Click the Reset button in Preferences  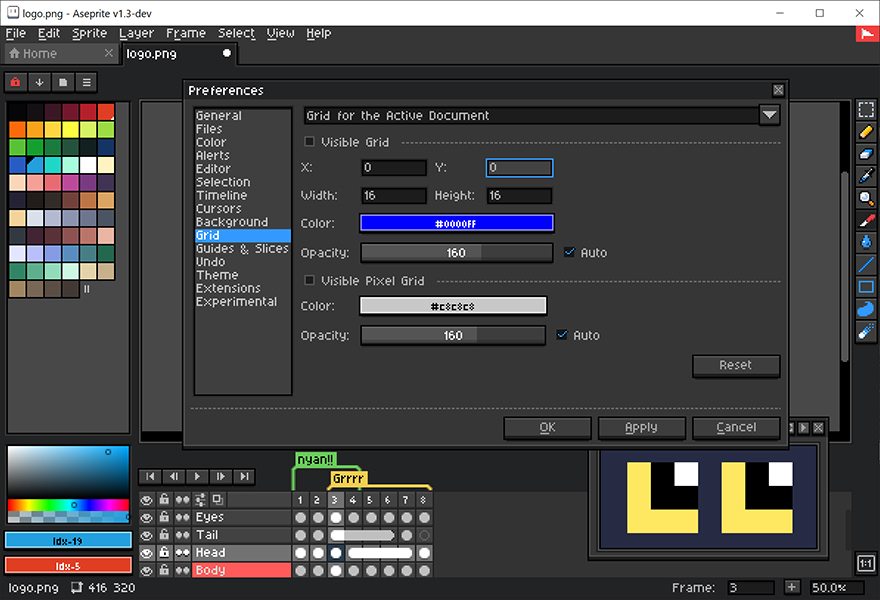[736, 366]
